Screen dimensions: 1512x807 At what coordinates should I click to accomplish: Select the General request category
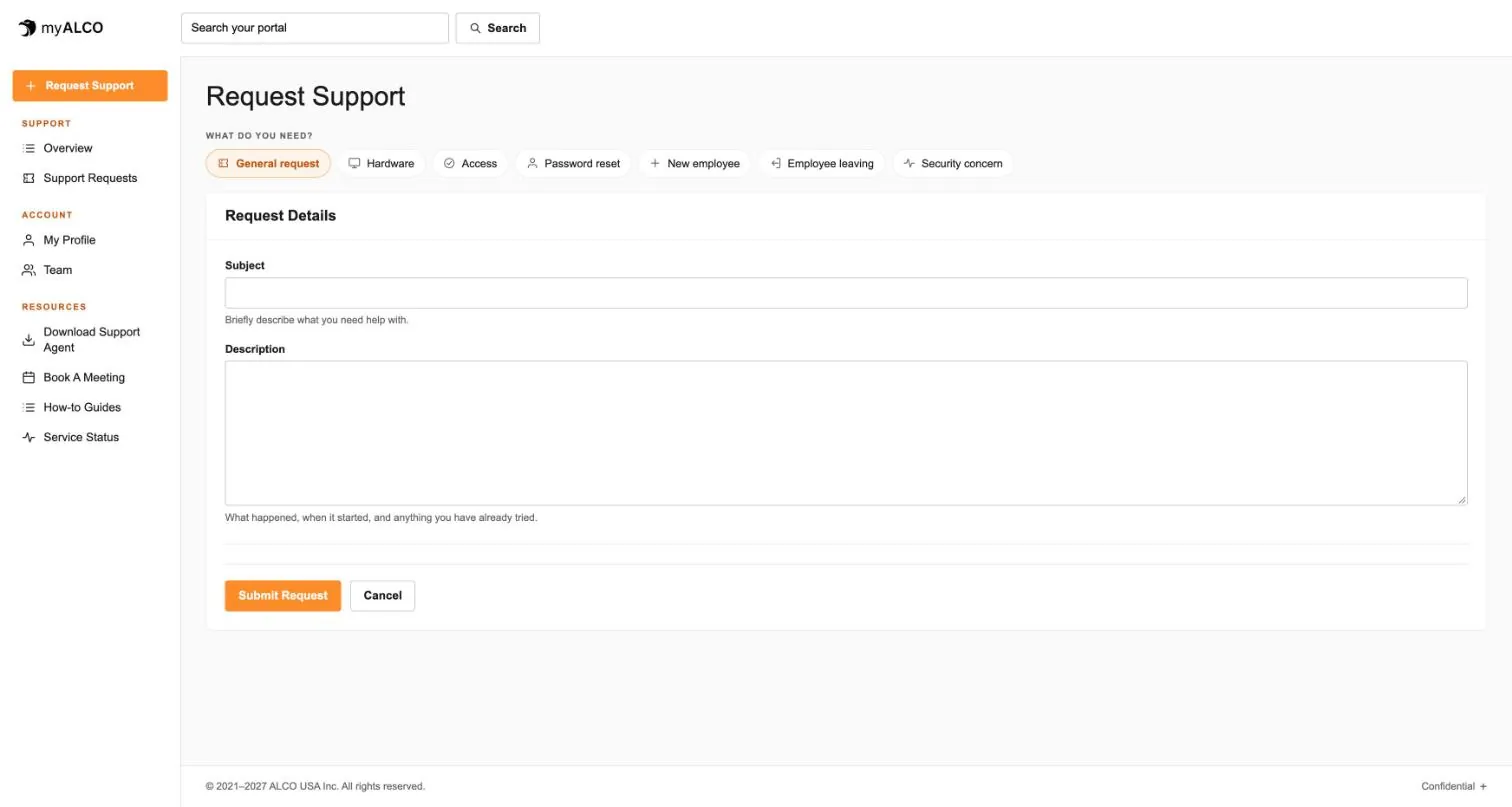coord(268,163)
